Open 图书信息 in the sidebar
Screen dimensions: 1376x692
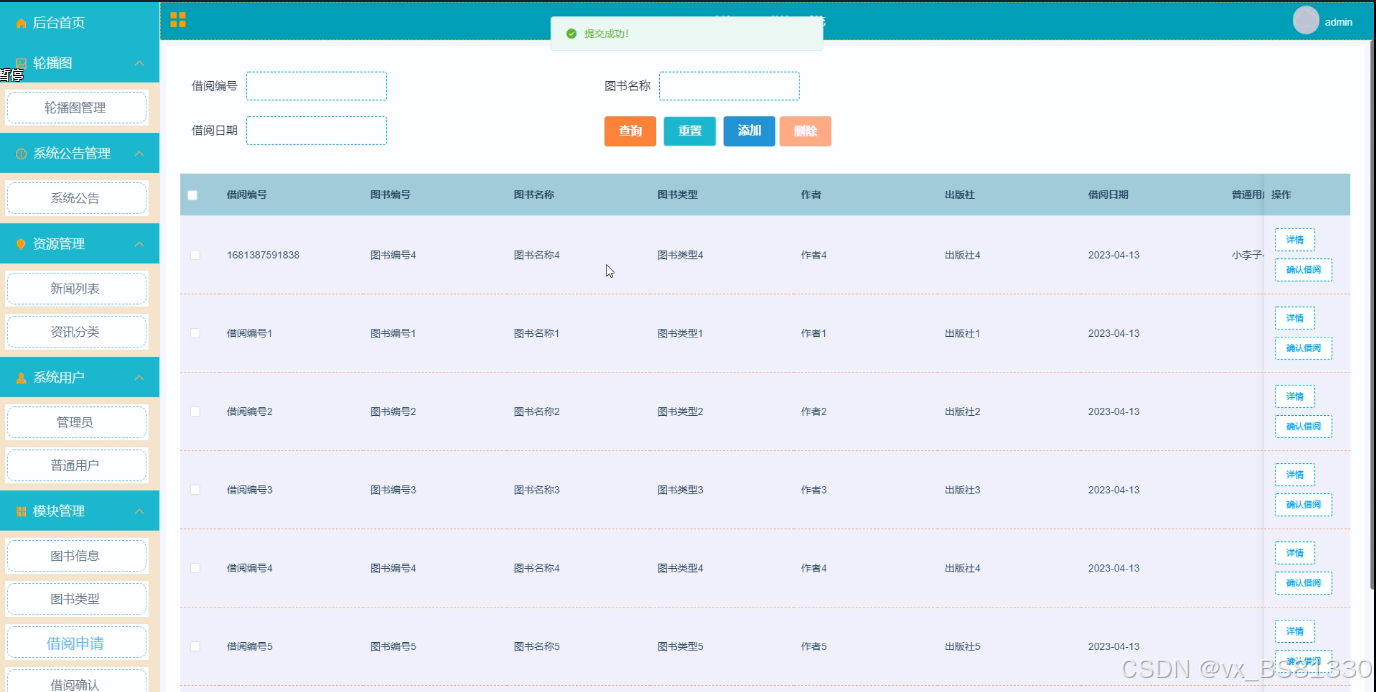click(77, 555)
